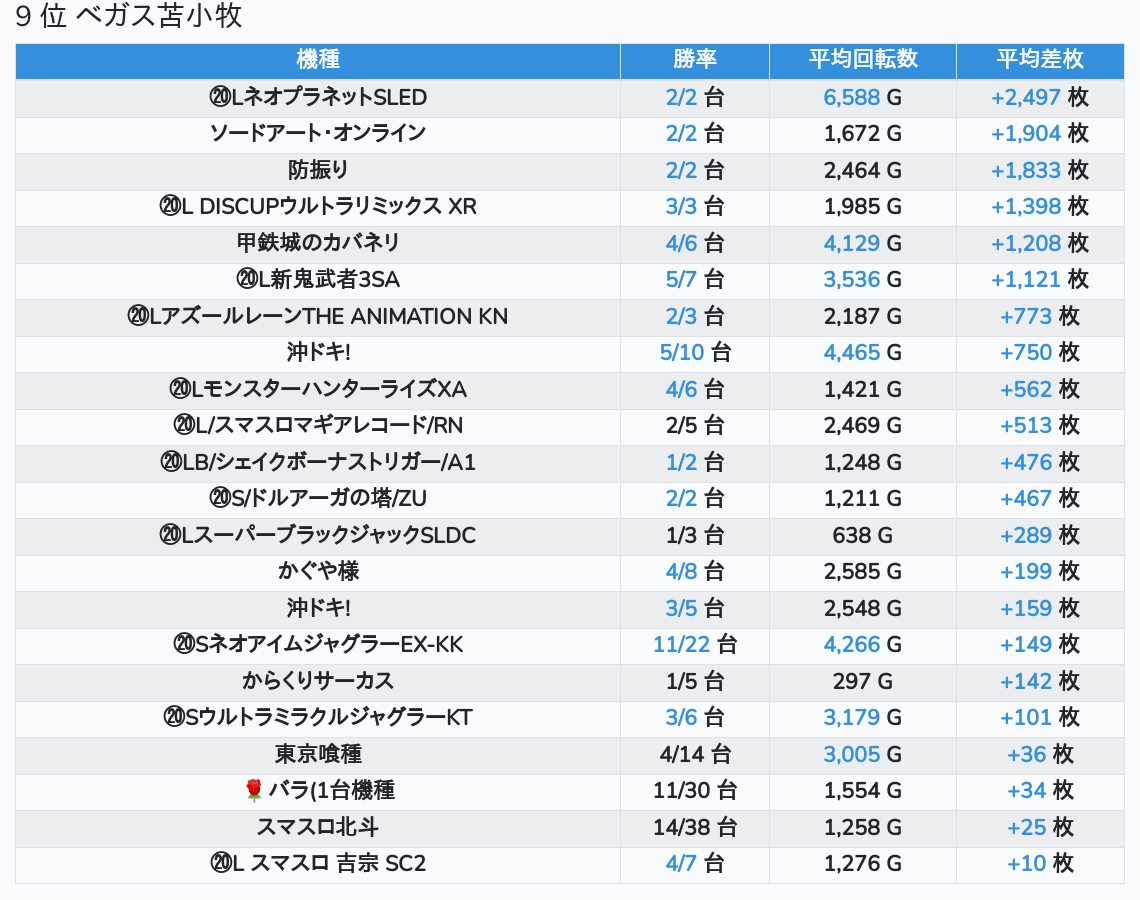Click the 勝率 column header
This screenshot has height=900, width=1140.
694,60
